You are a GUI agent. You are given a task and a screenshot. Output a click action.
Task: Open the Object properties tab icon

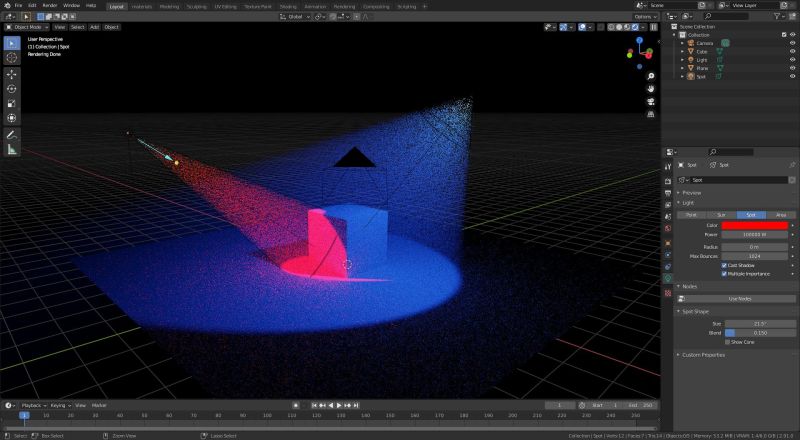668,243
